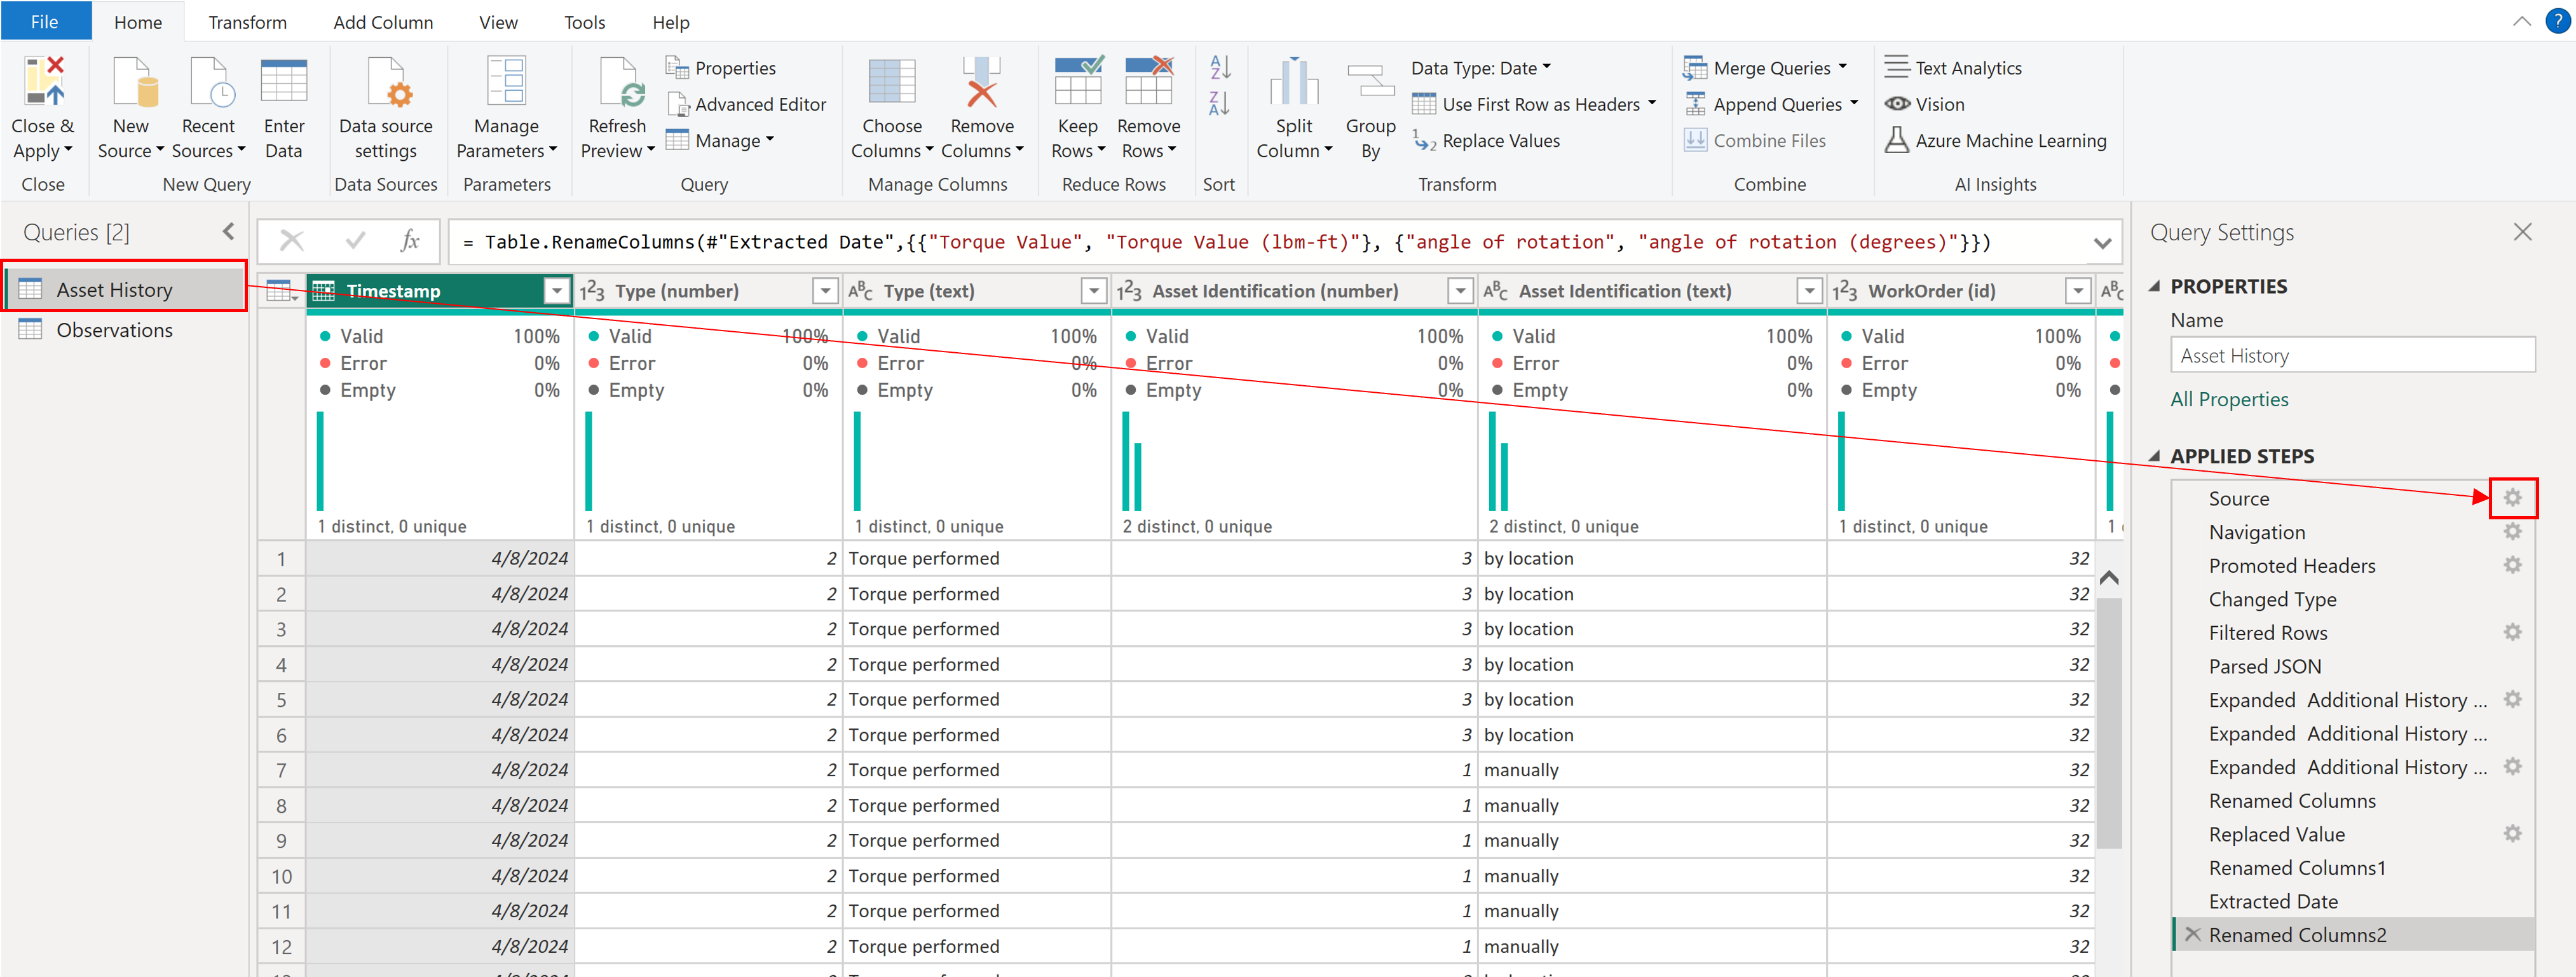Open the Data Type: Date dropdown

[1480, 68]
